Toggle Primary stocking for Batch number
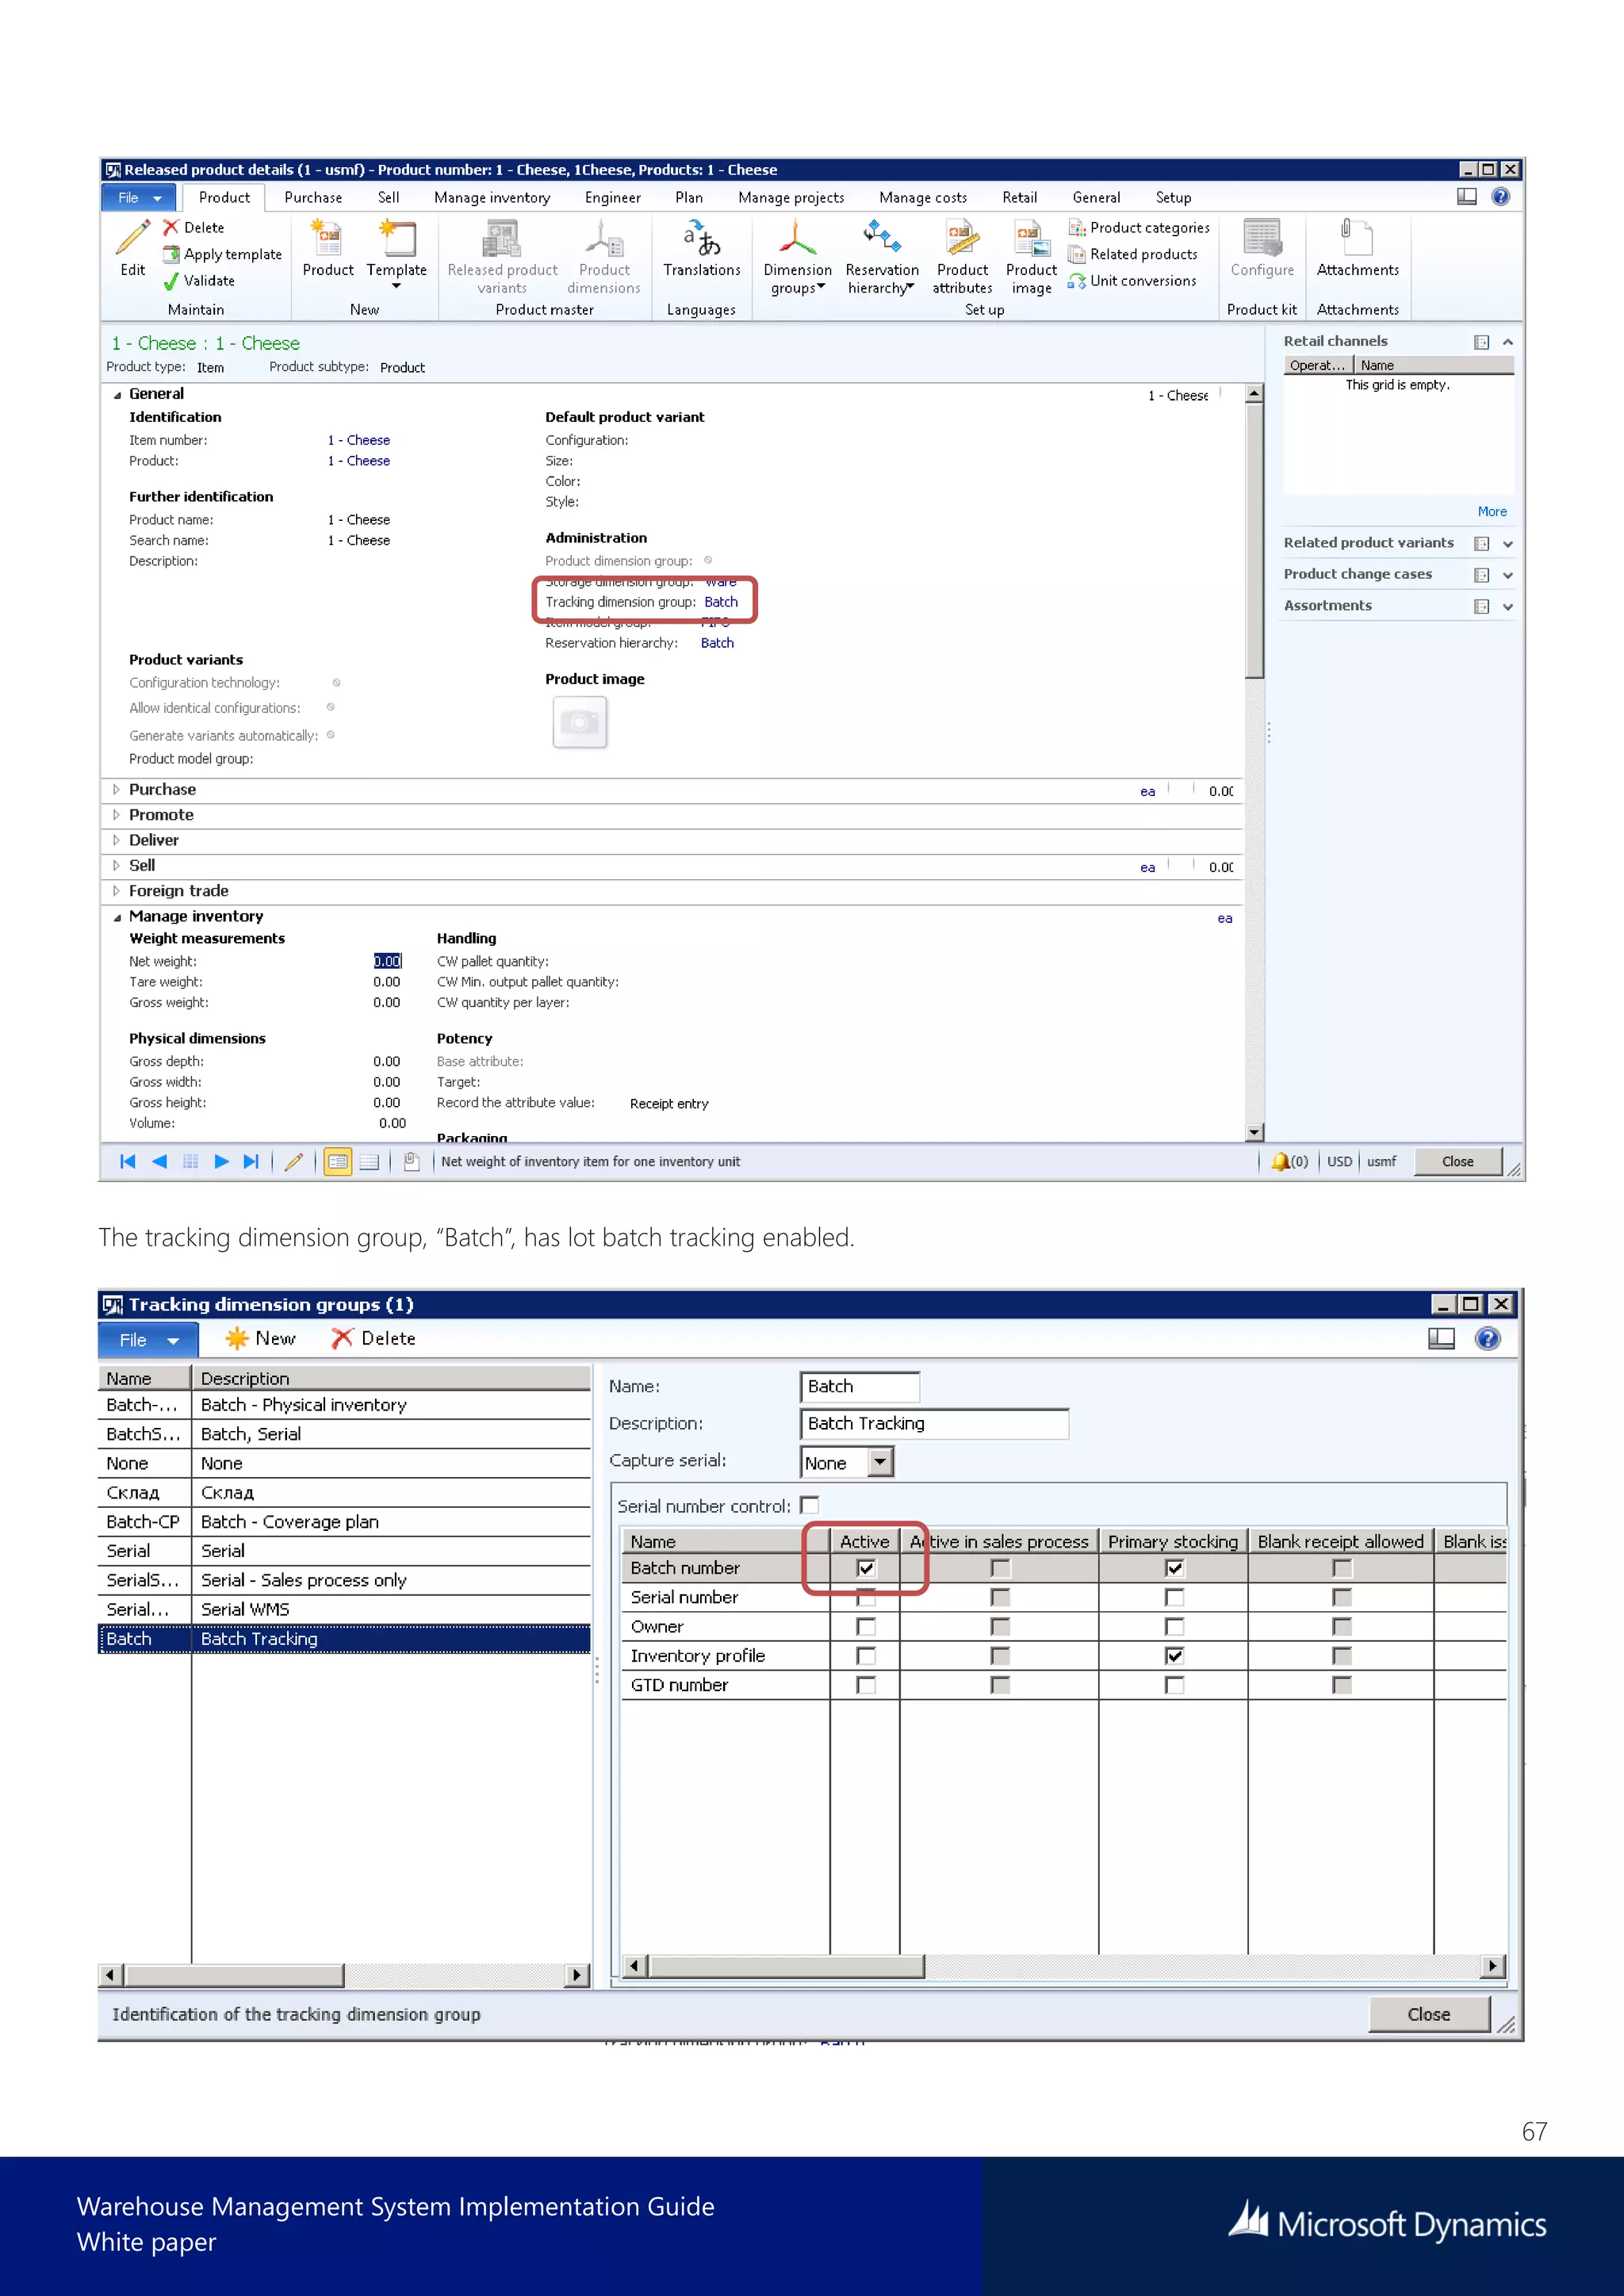The image size is (1624, 2296). click(x=1174, y=1568)
